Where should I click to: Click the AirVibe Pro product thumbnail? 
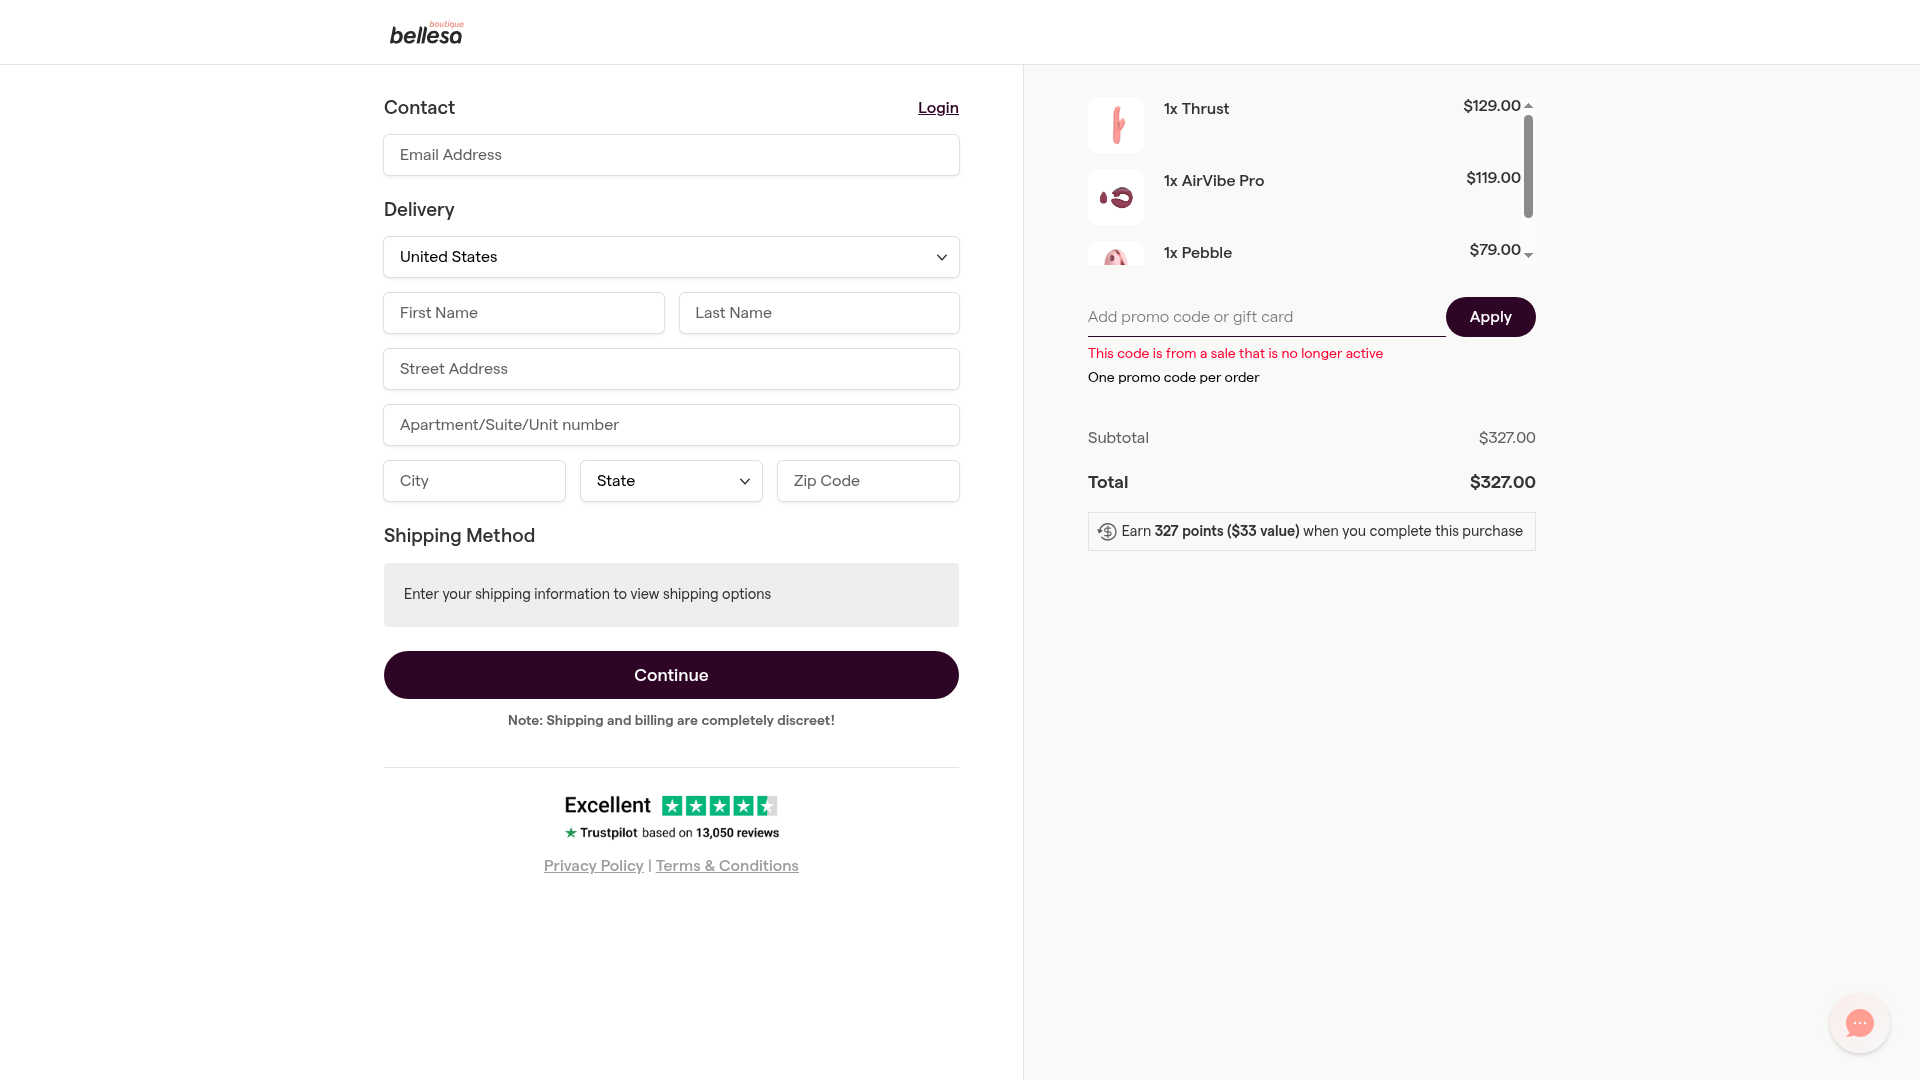(x=1115, y=197)
